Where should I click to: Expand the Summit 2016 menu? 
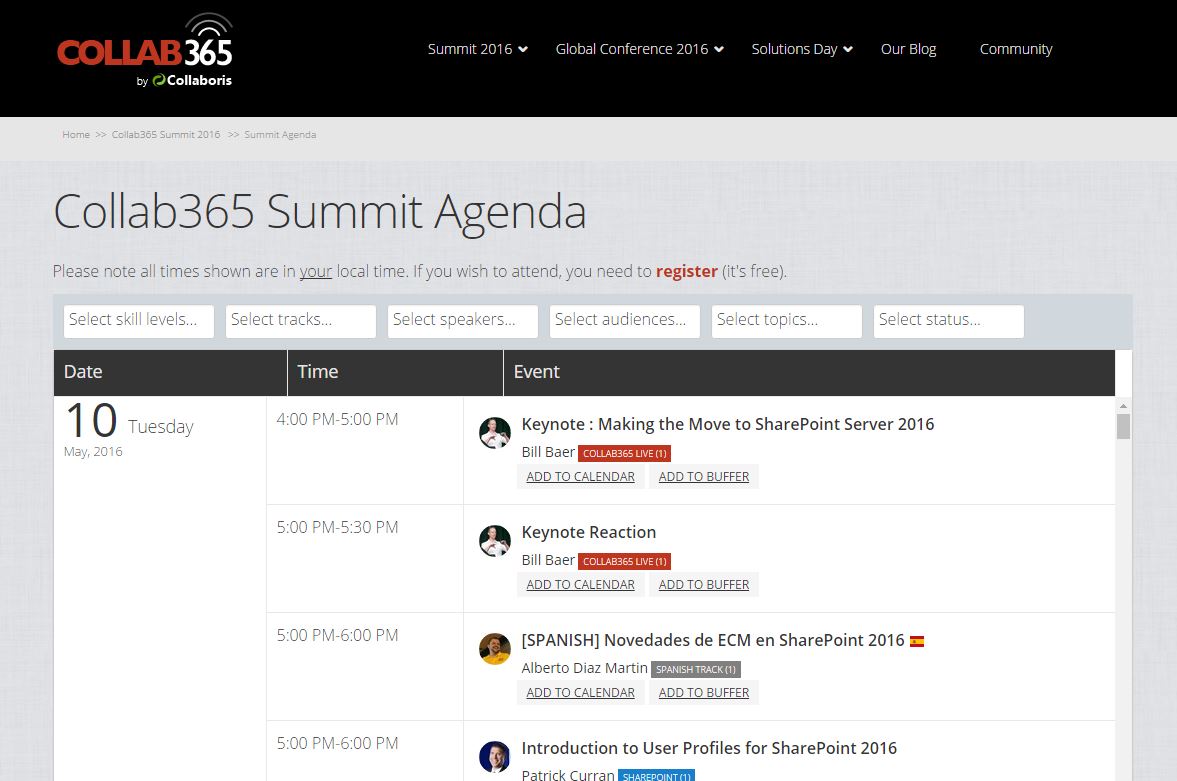[x=477, y=49]
